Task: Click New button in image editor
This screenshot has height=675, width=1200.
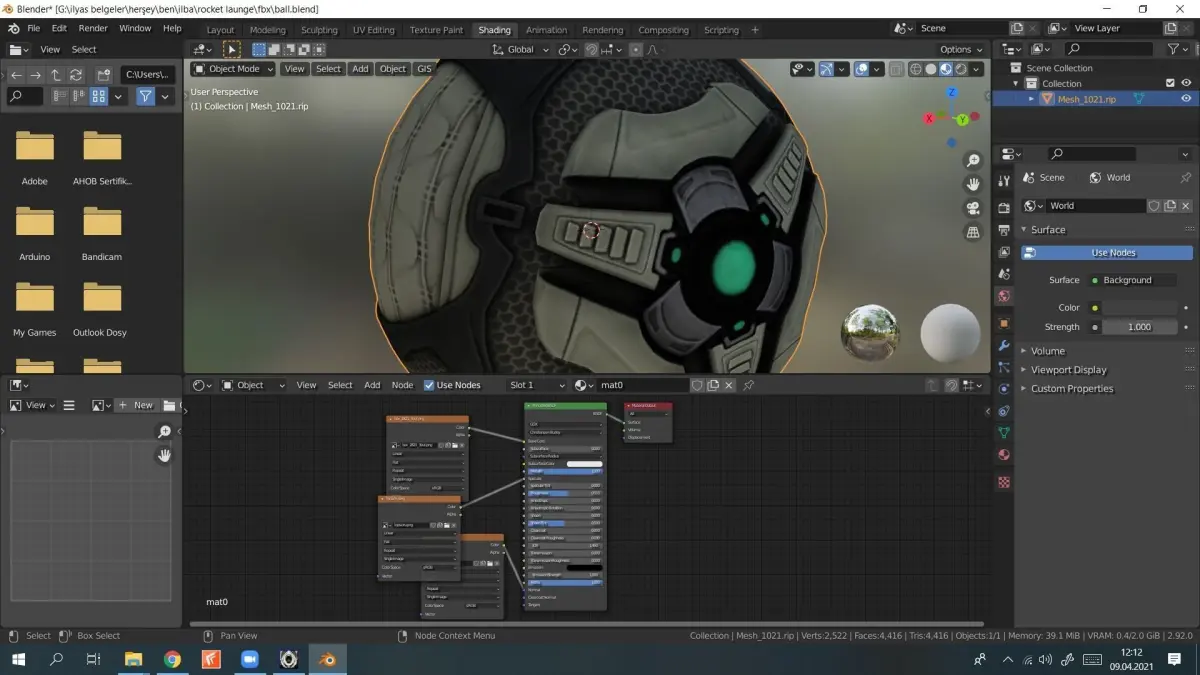Action: [x=136, y=405]
